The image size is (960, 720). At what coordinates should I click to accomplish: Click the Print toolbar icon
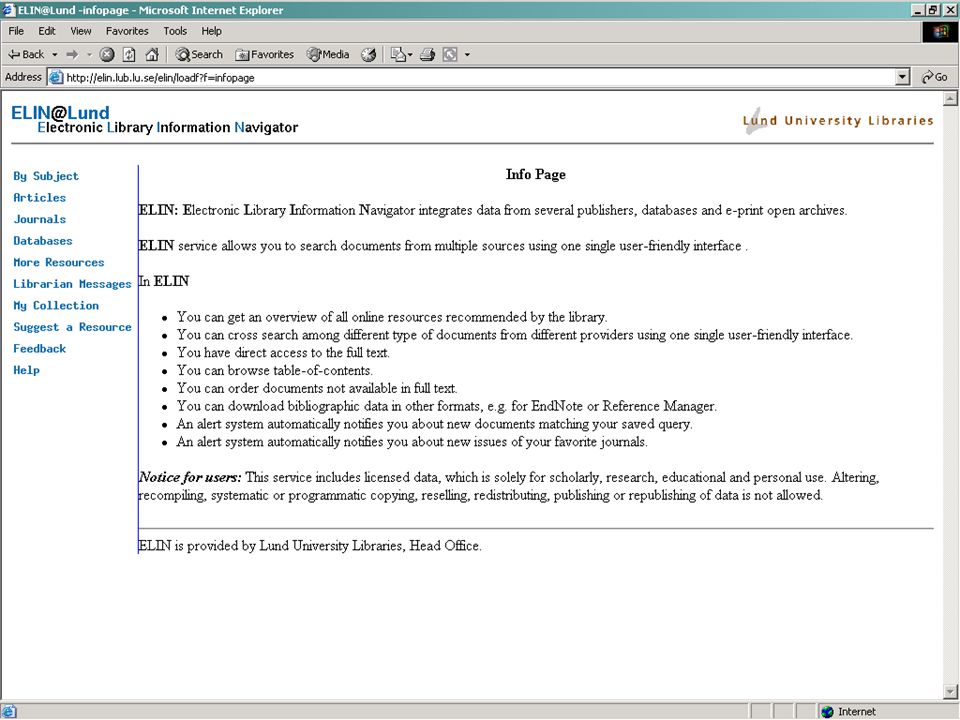(x=427, y=54)
